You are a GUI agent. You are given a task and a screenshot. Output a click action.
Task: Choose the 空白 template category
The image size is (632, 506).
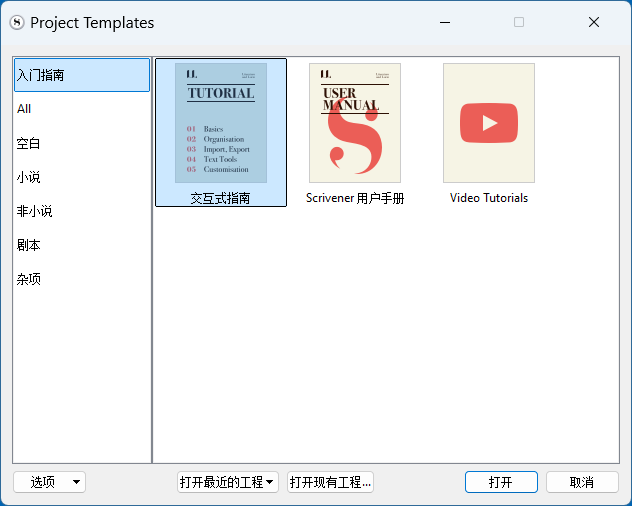pos(82,143)
